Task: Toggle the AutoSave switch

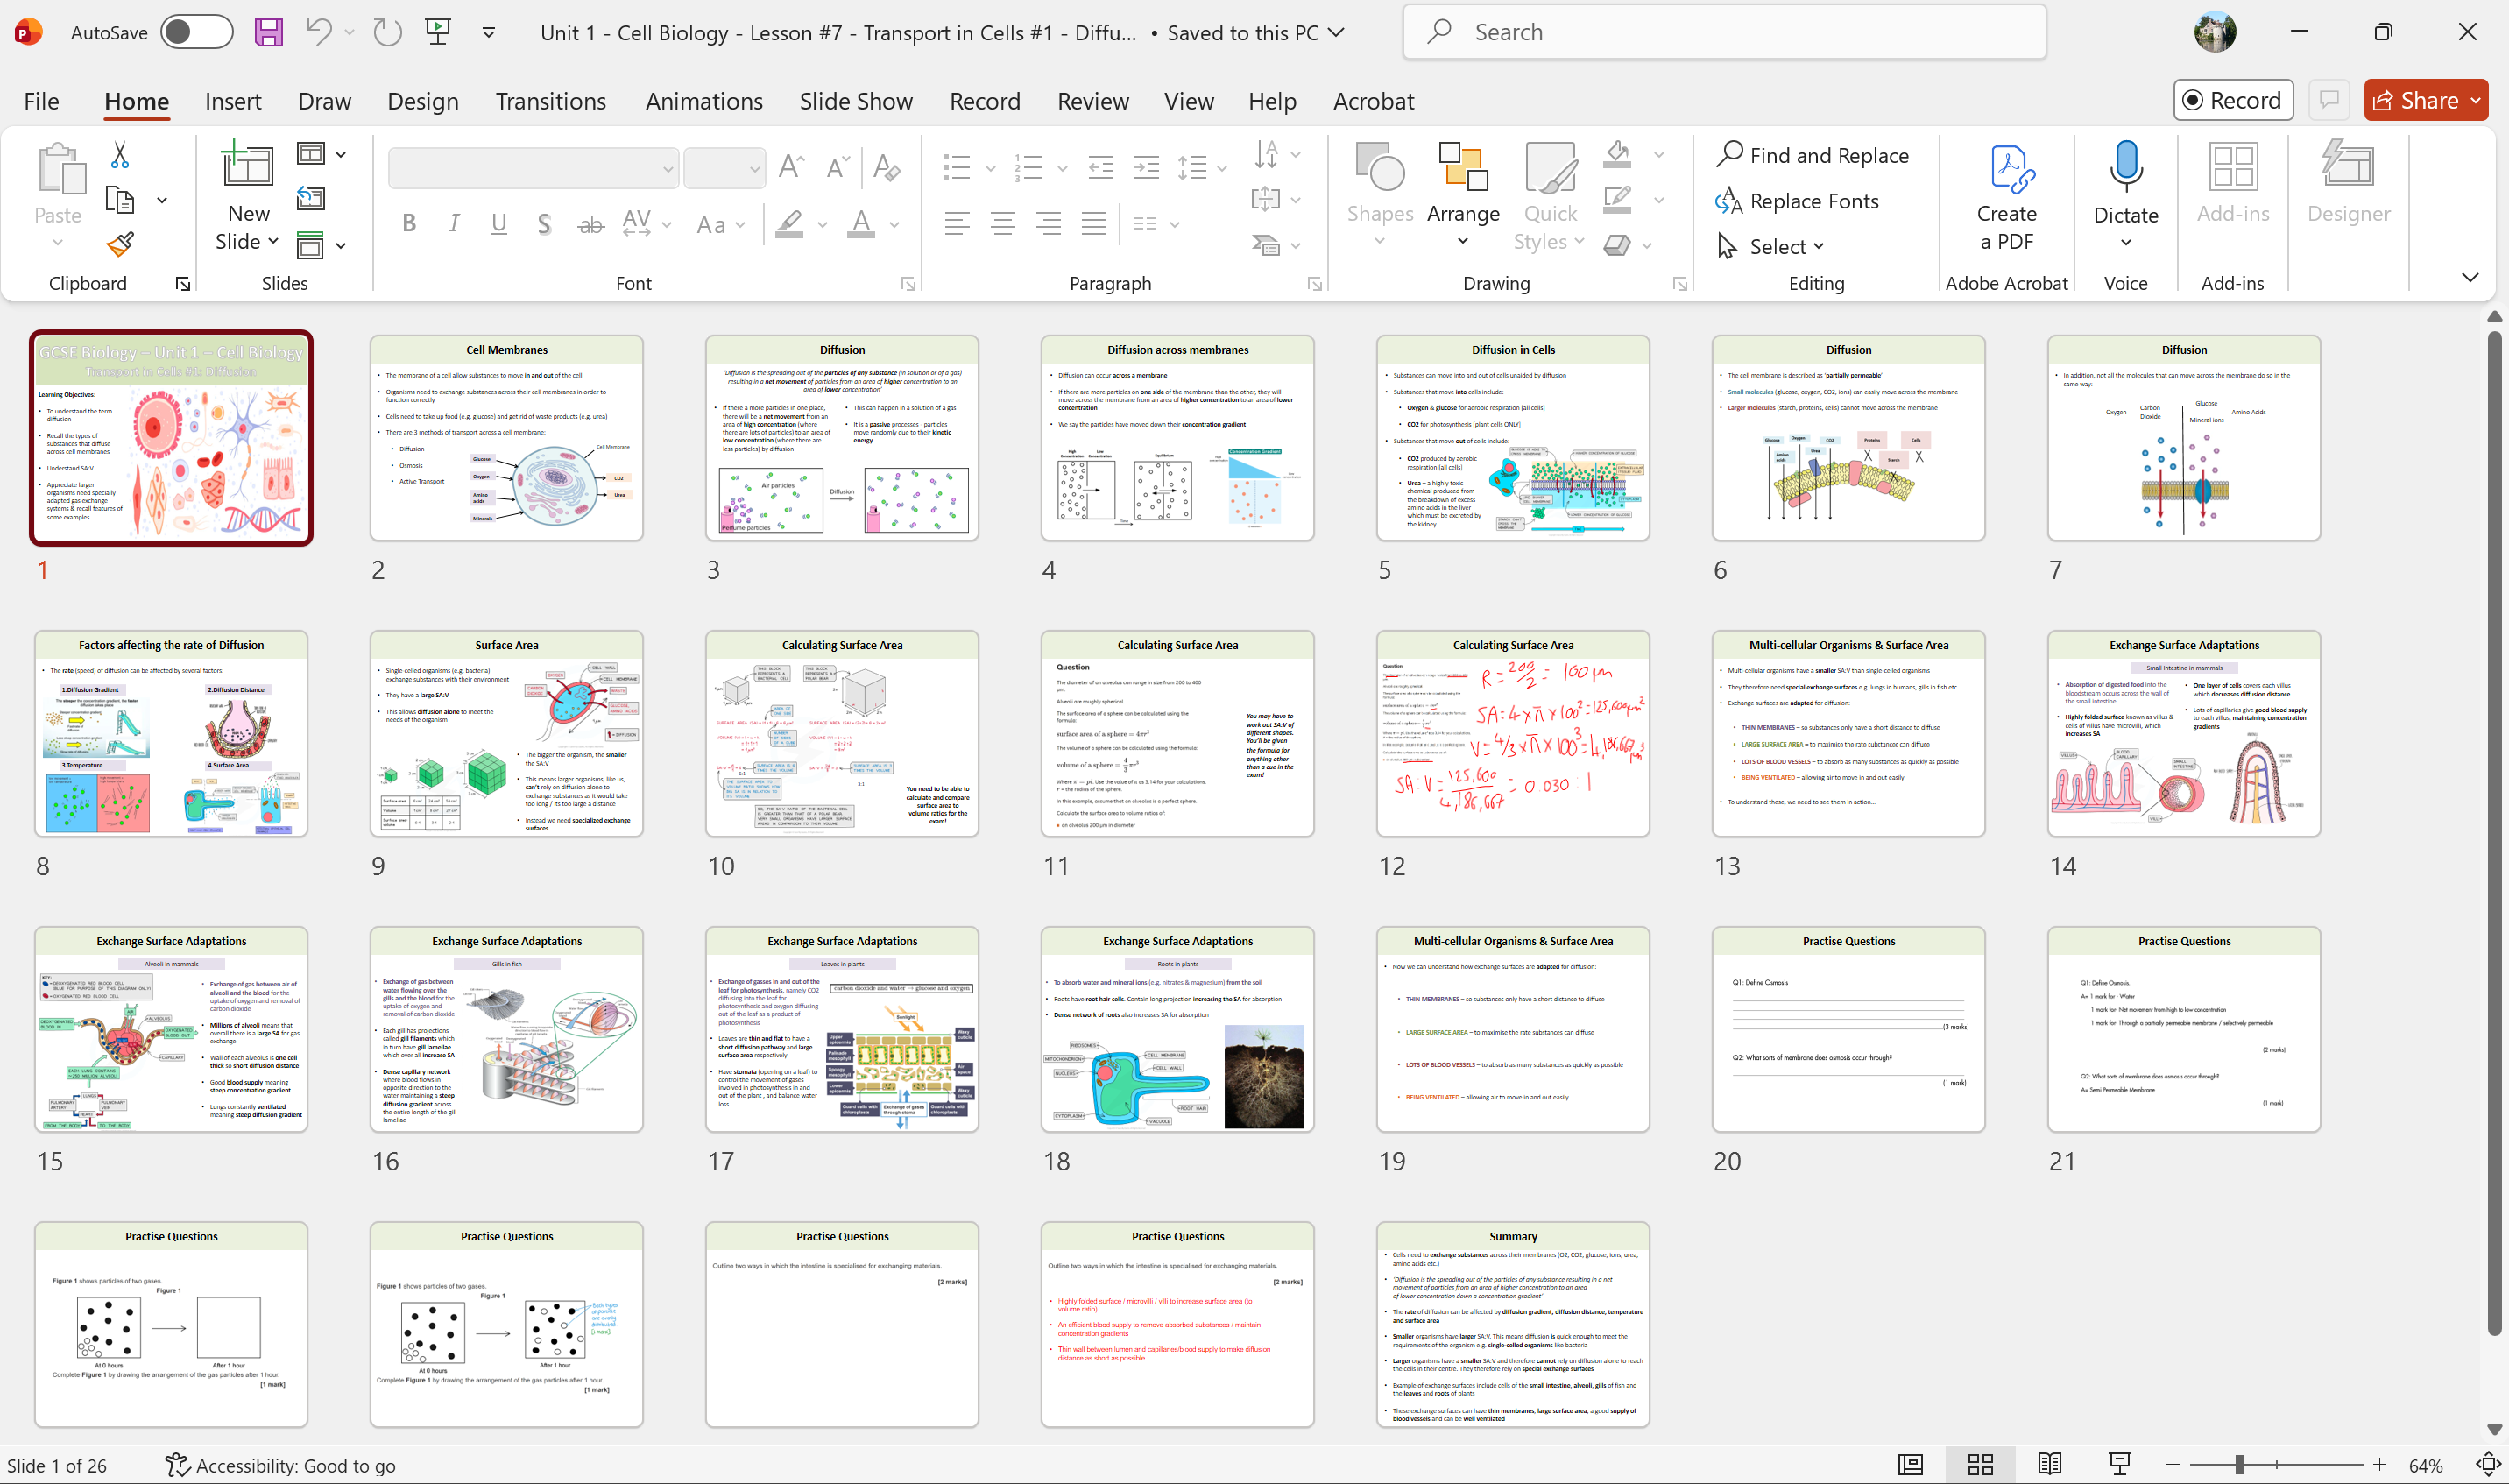Action: (196, 32)
